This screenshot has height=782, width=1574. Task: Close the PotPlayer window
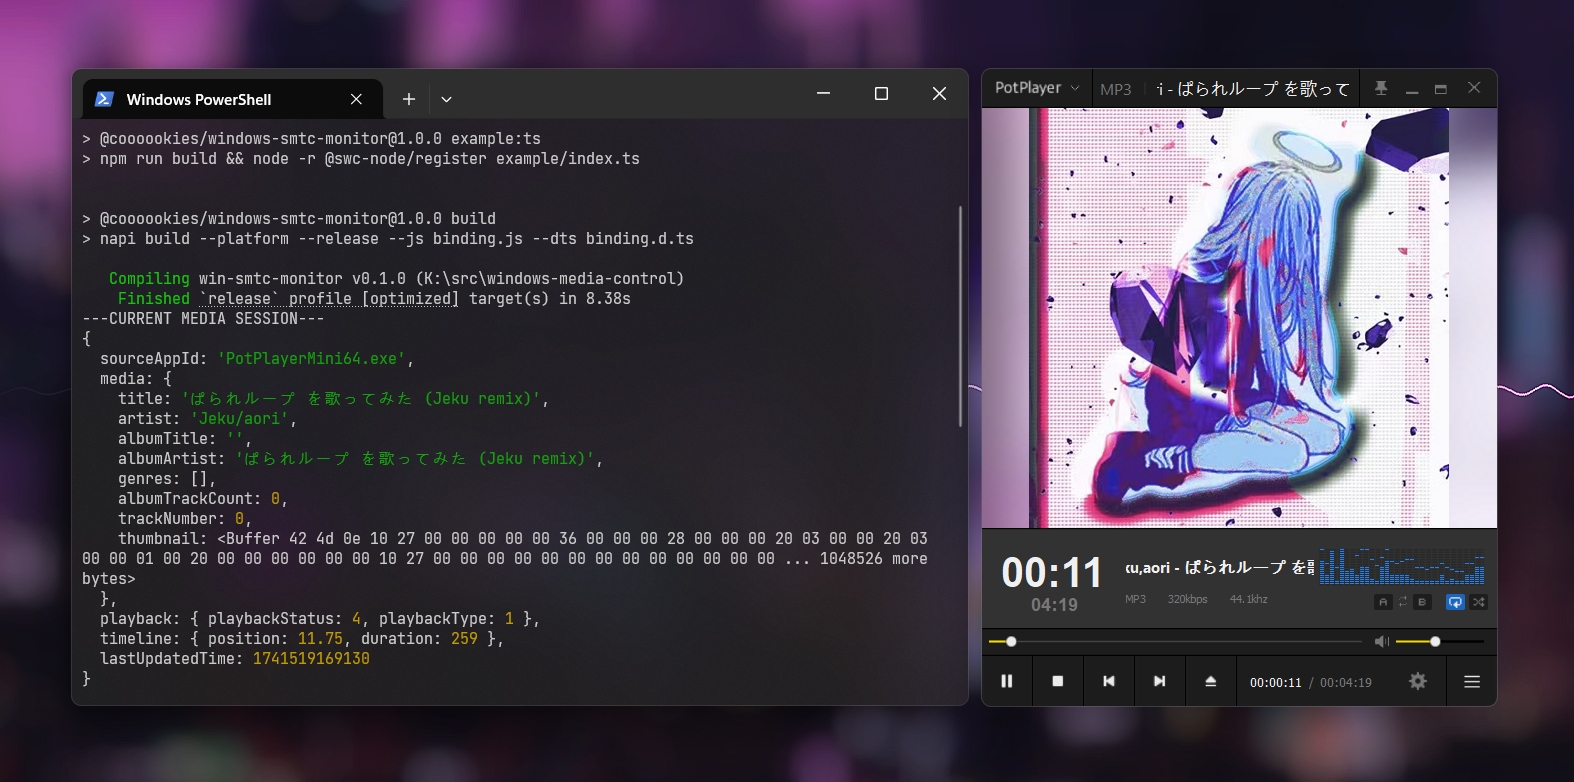(x=1474, y=88)
